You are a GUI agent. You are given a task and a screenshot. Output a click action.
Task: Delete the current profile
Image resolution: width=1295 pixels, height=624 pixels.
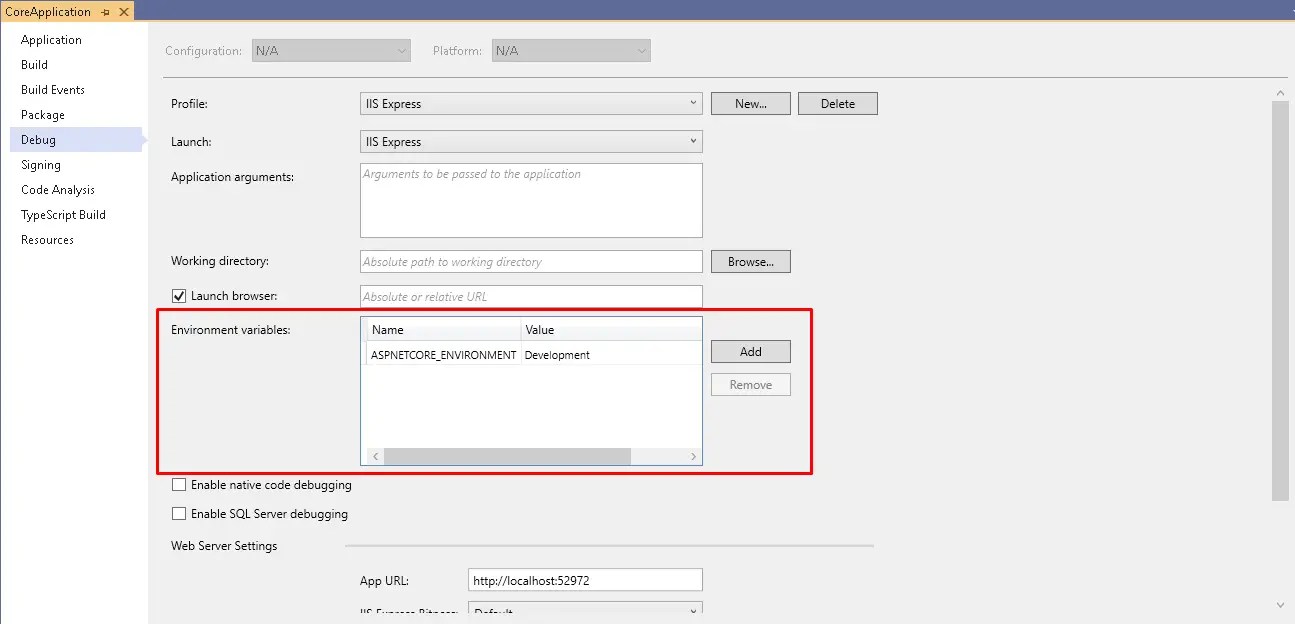(837, 103)
